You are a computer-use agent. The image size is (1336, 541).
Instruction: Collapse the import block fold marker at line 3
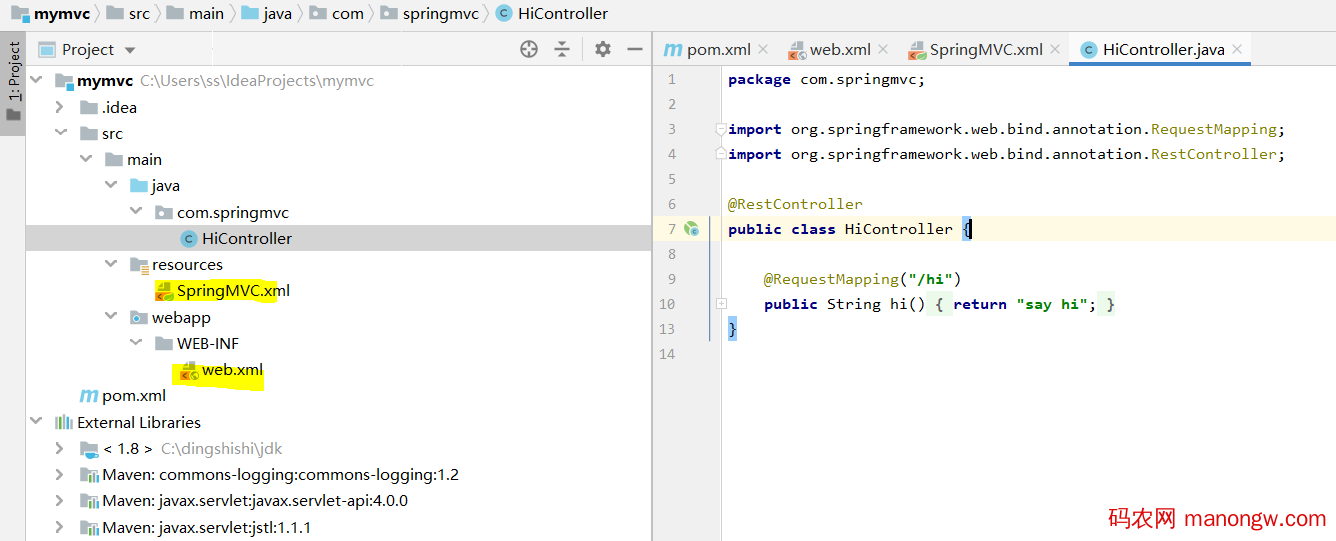(x=720, y=129)
